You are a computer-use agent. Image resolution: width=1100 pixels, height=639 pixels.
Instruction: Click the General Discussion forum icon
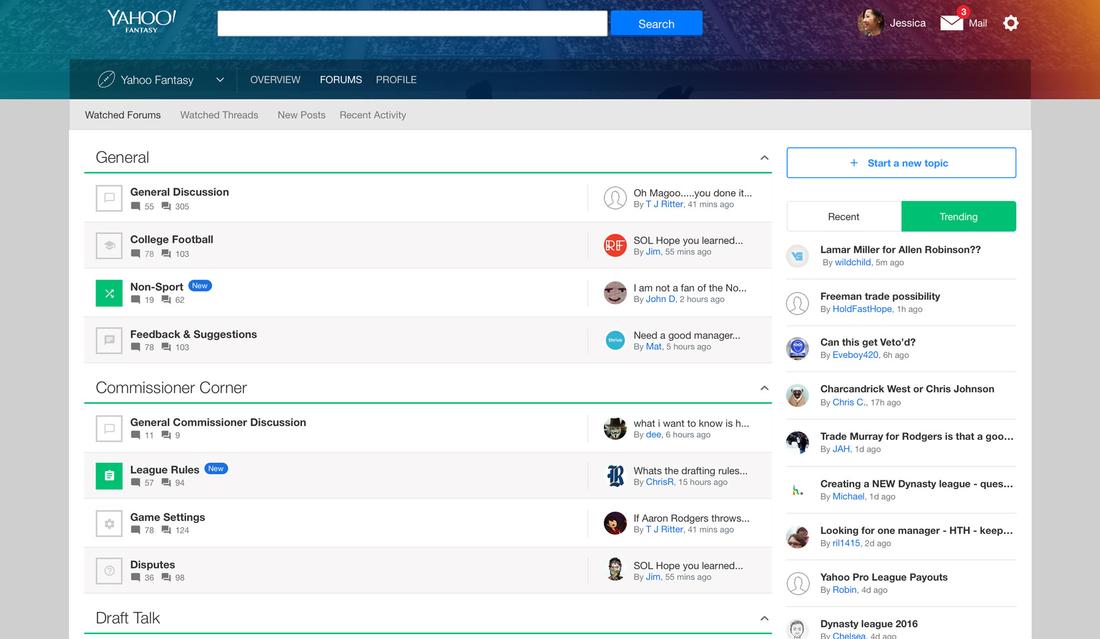[x=109, y=198]
